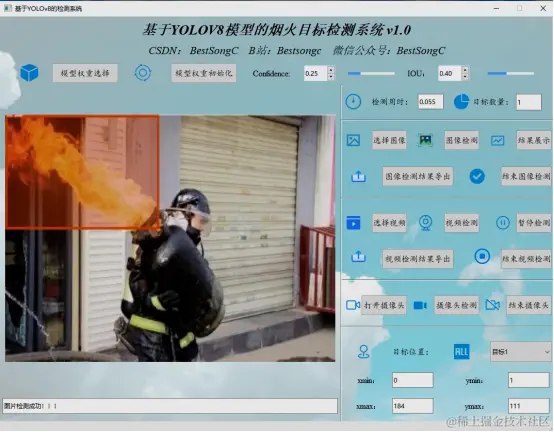Image resolution: width=554 pixels, height=432 pixels.
Task: Open the 结果展示 button
Action: tap(534, 140)
